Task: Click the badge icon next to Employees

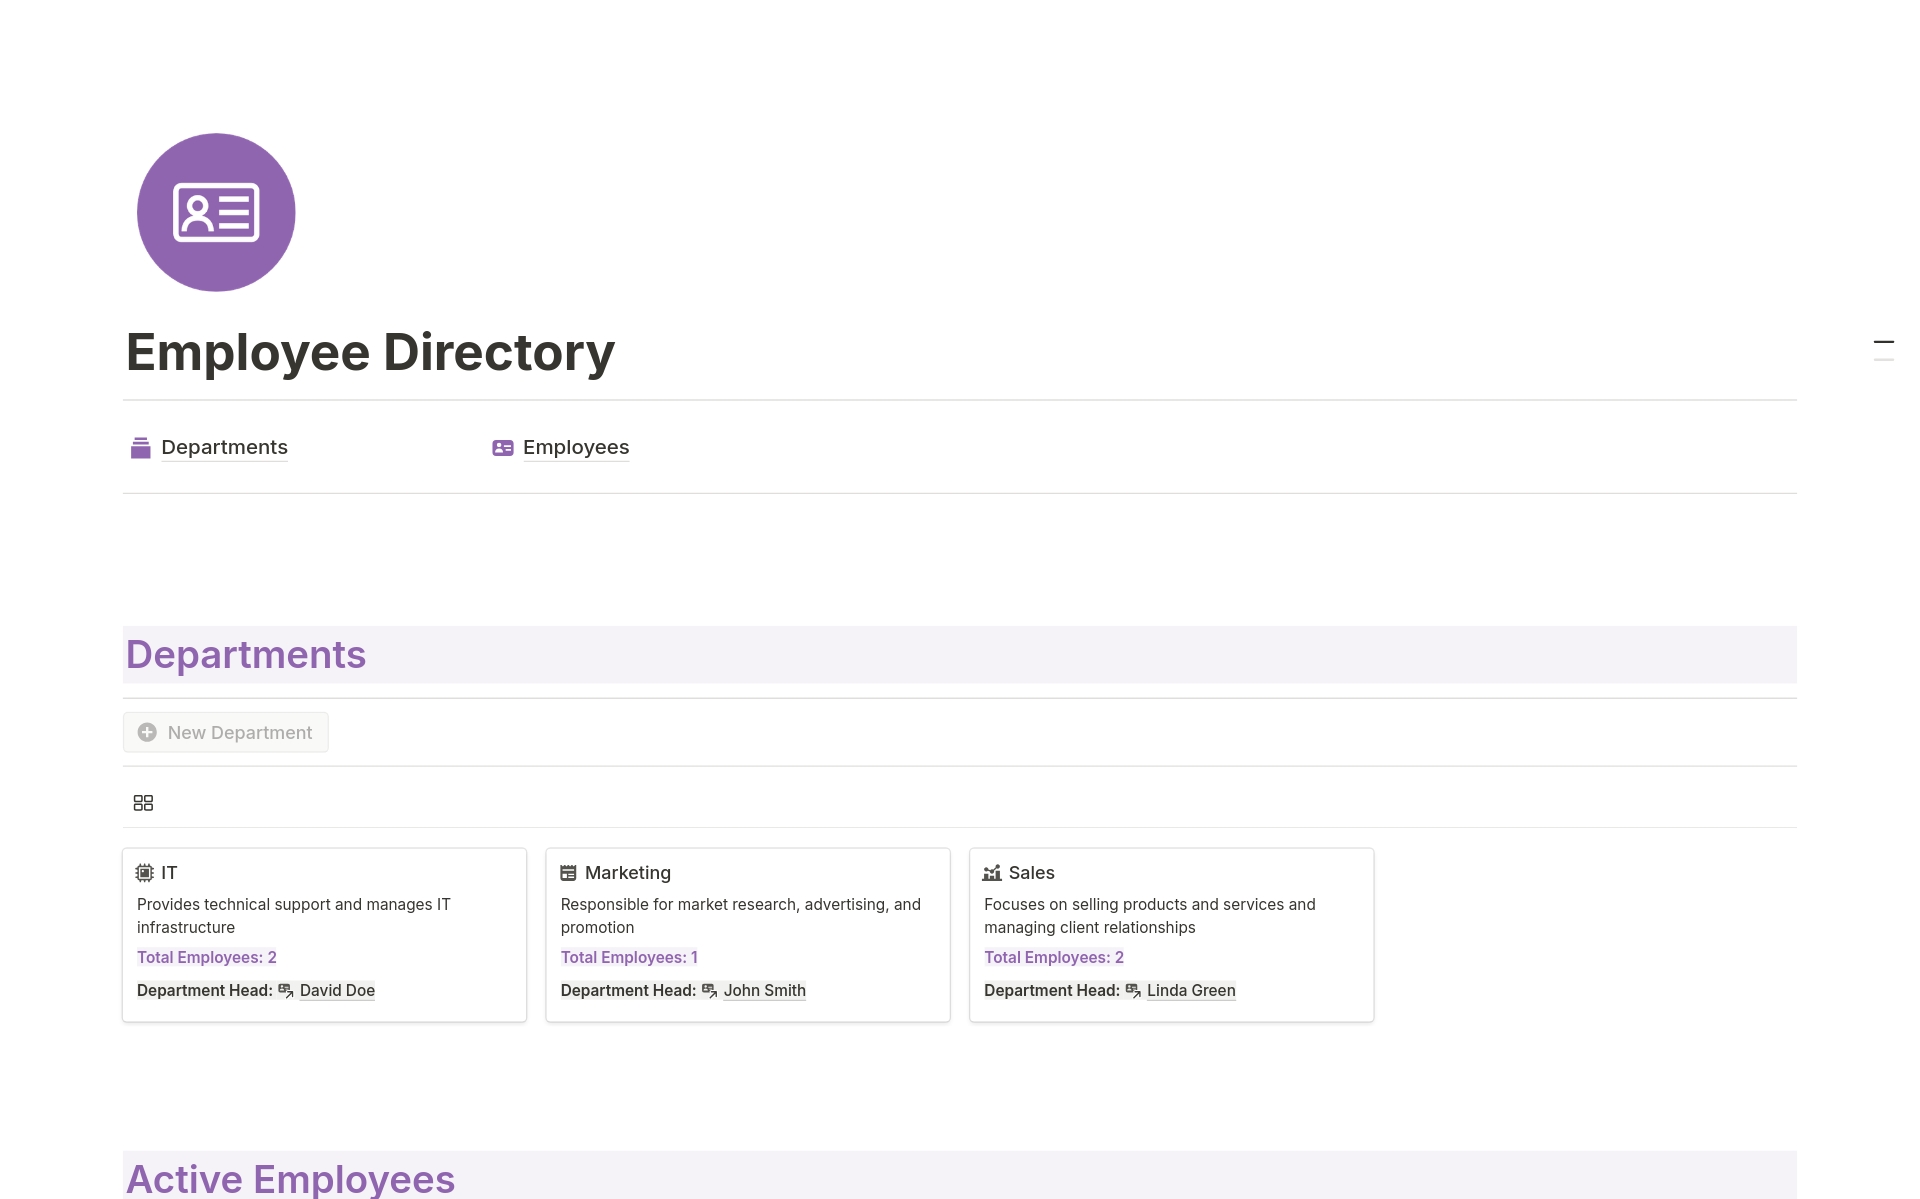Action: pyautogui.click(x=502, y=447)
